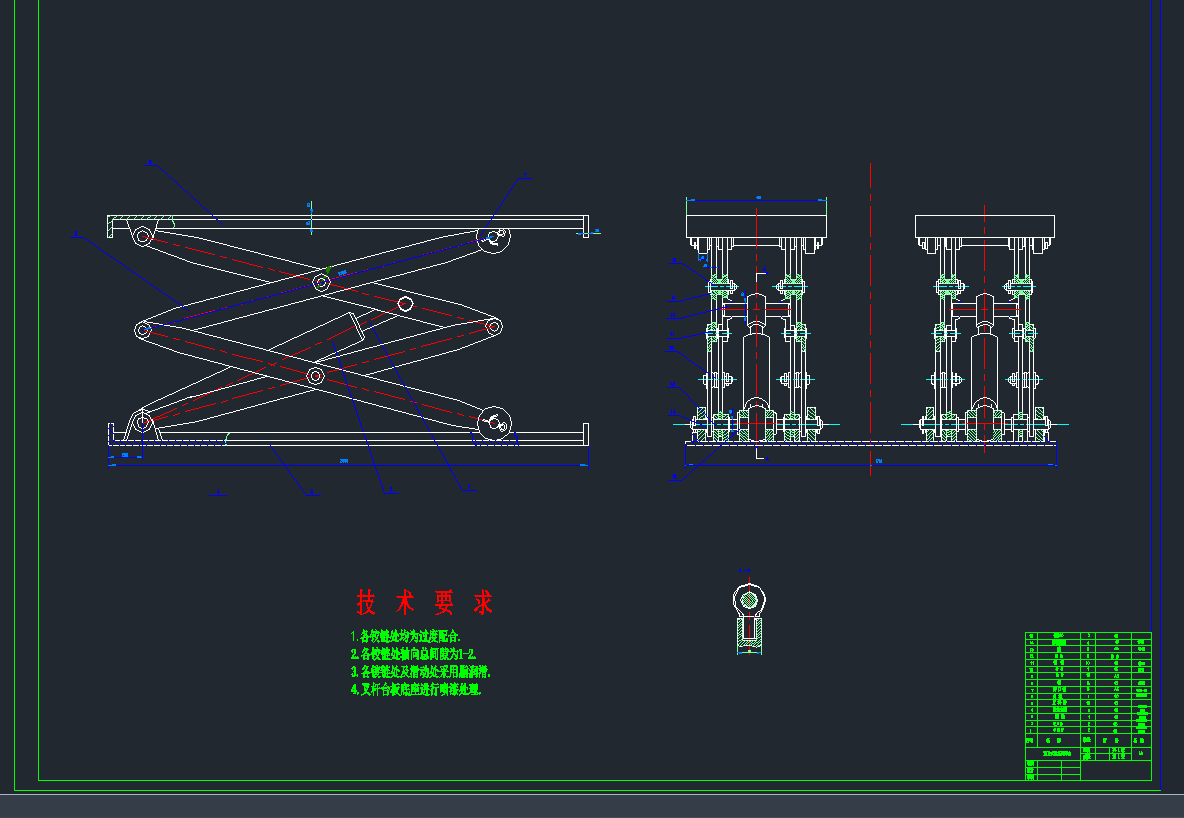This screenshot has height=818, width=1184.
Task: Select the lower-right roller wheel on the base
Action: 492,421
